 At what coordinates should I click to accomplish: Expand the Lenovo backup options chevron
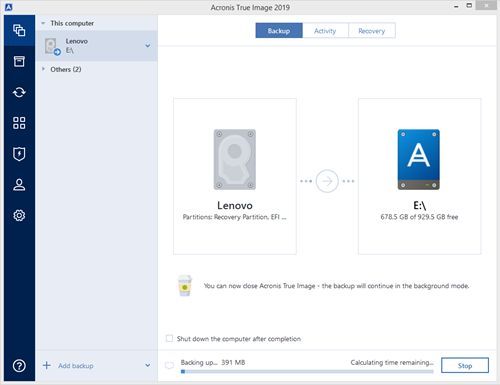[148, 46]
